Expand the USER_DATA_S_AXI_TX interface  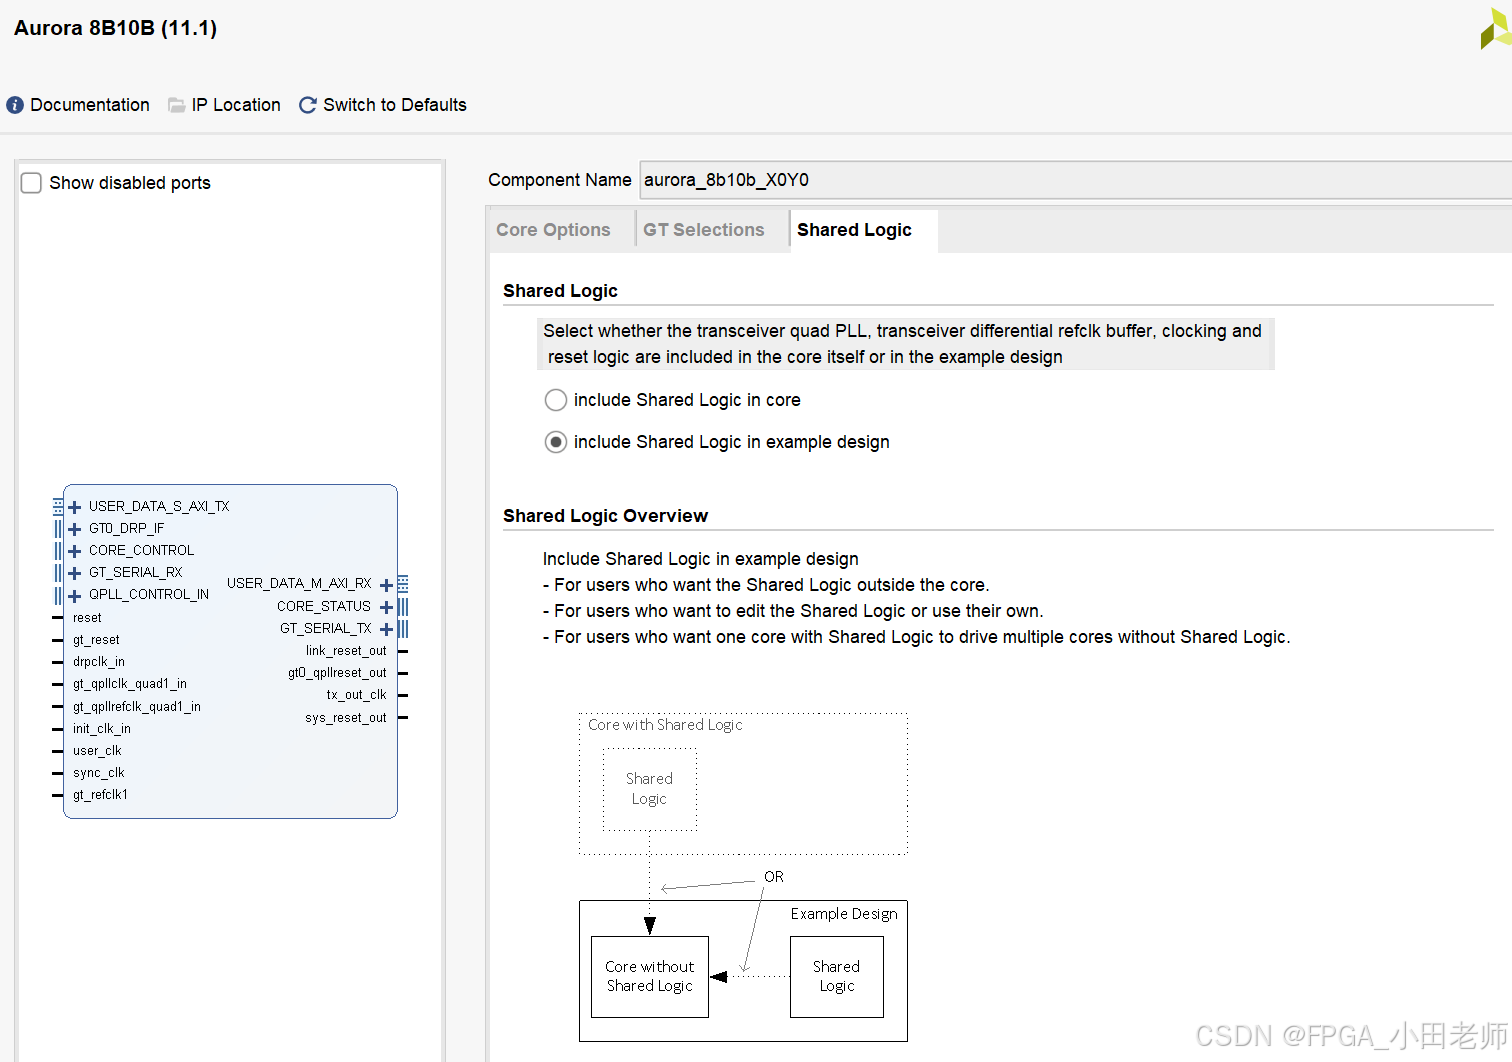point(74,507)
